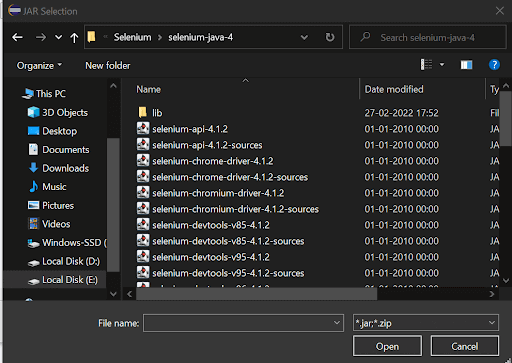Open Music in navigation pane
512x363 pixels.
tap(48, 187)
